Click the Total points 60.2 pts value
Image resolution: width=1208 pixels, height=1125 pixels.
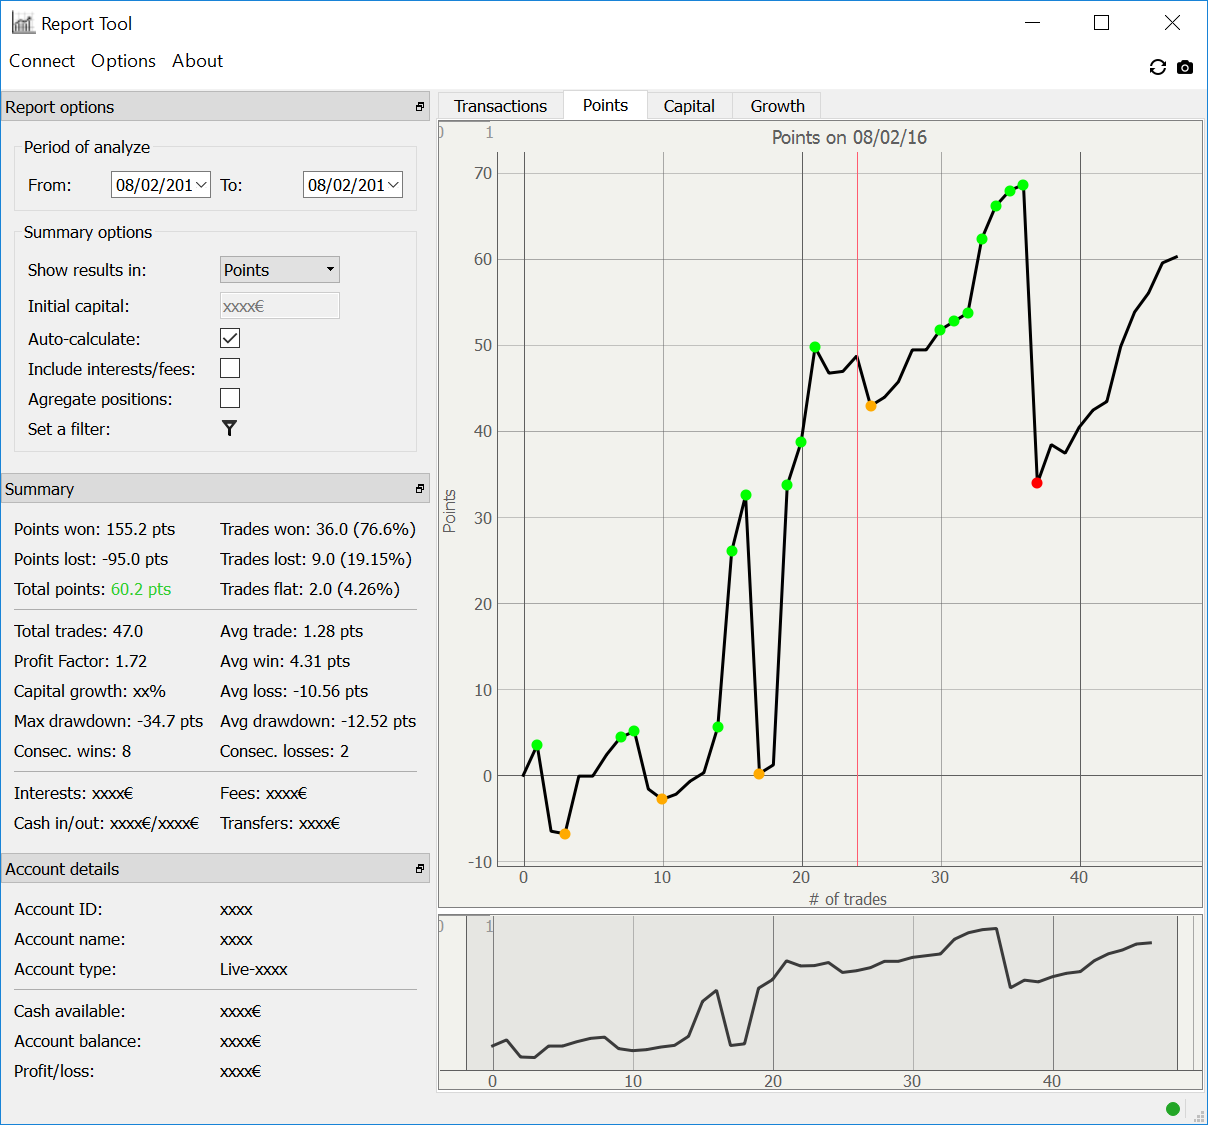point(141,589)
